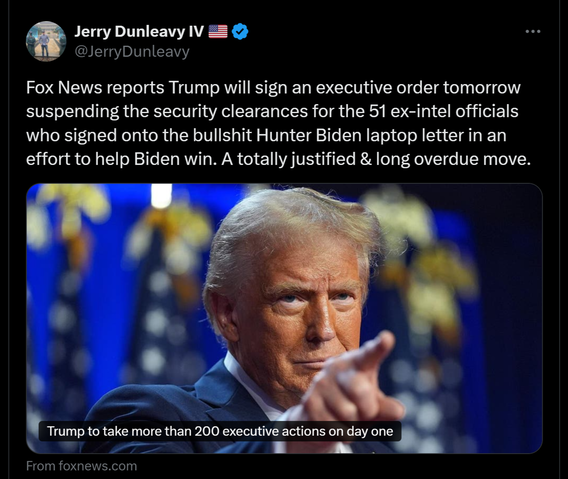Click the words "Fox News reports" in tweet

click(95, 88)
